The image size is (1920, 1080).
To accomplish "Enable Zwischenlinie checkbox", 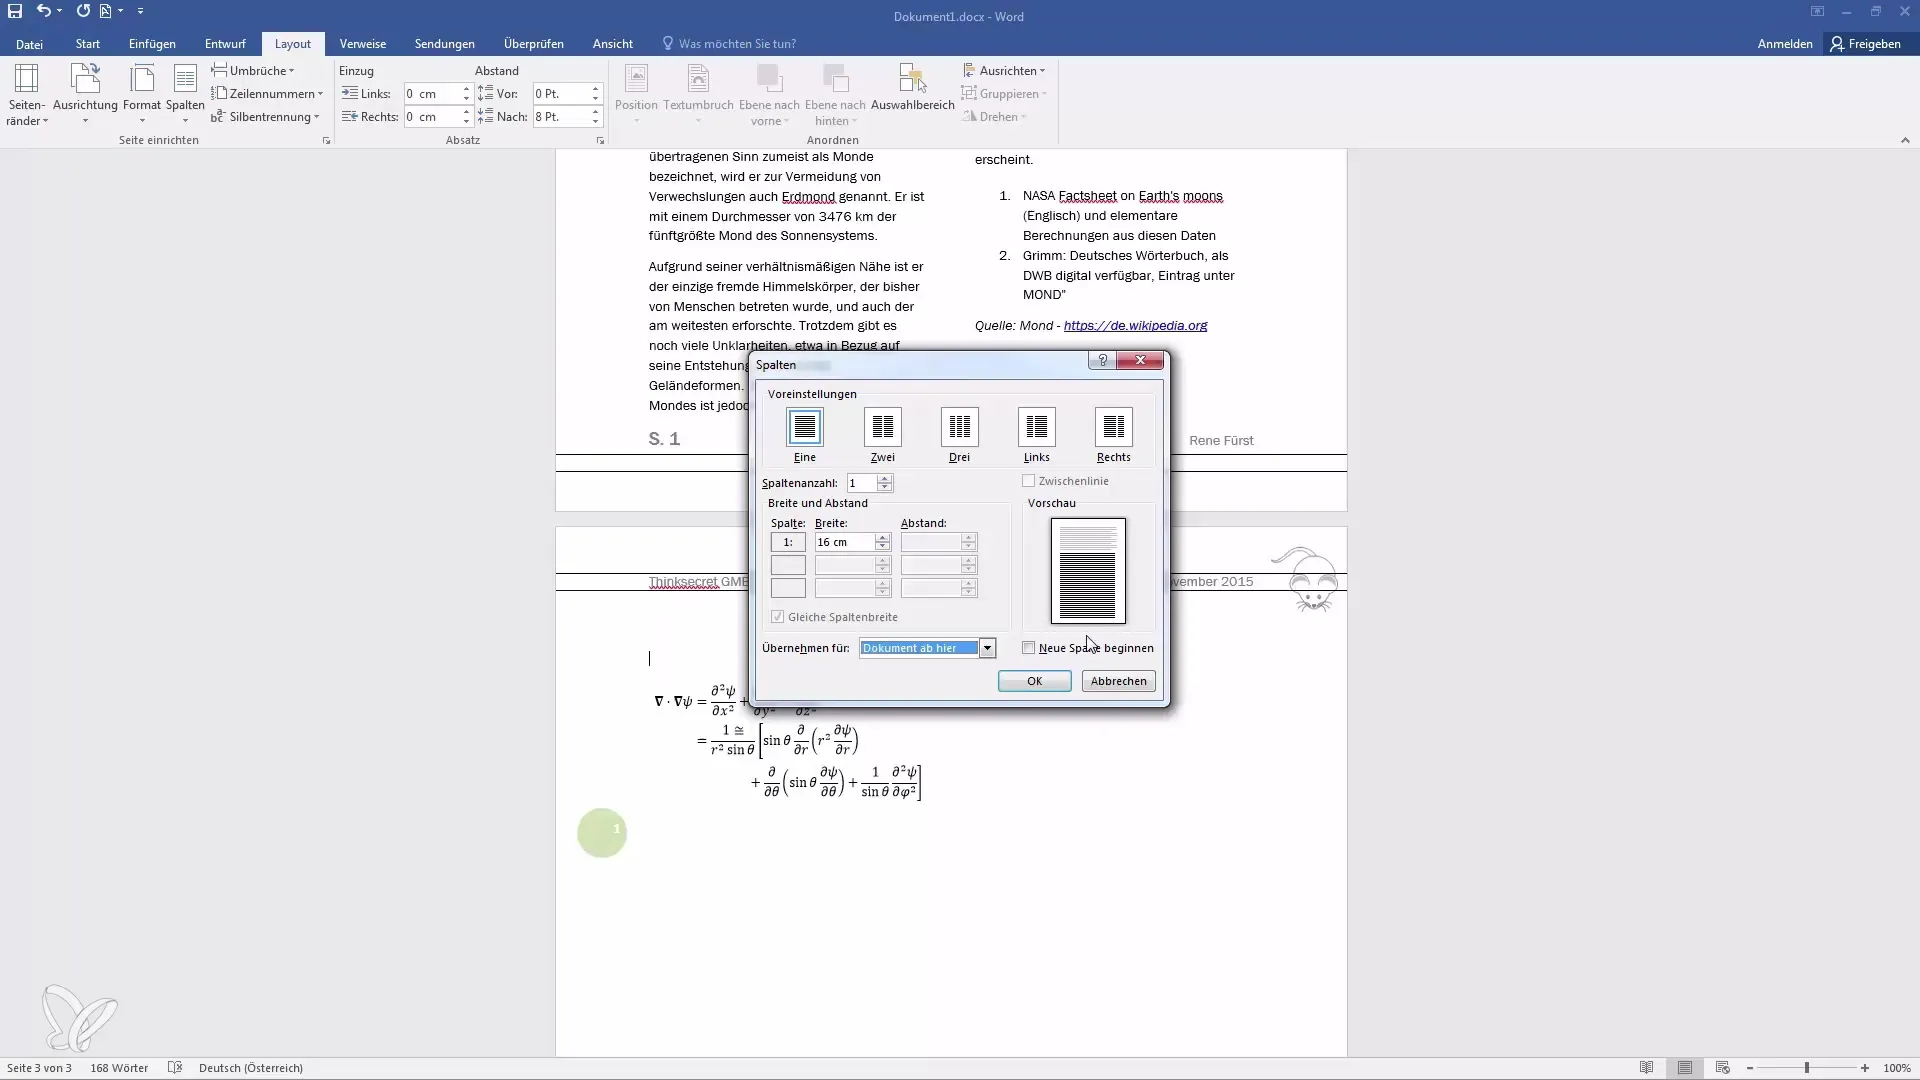I will tap(1028, 481).
